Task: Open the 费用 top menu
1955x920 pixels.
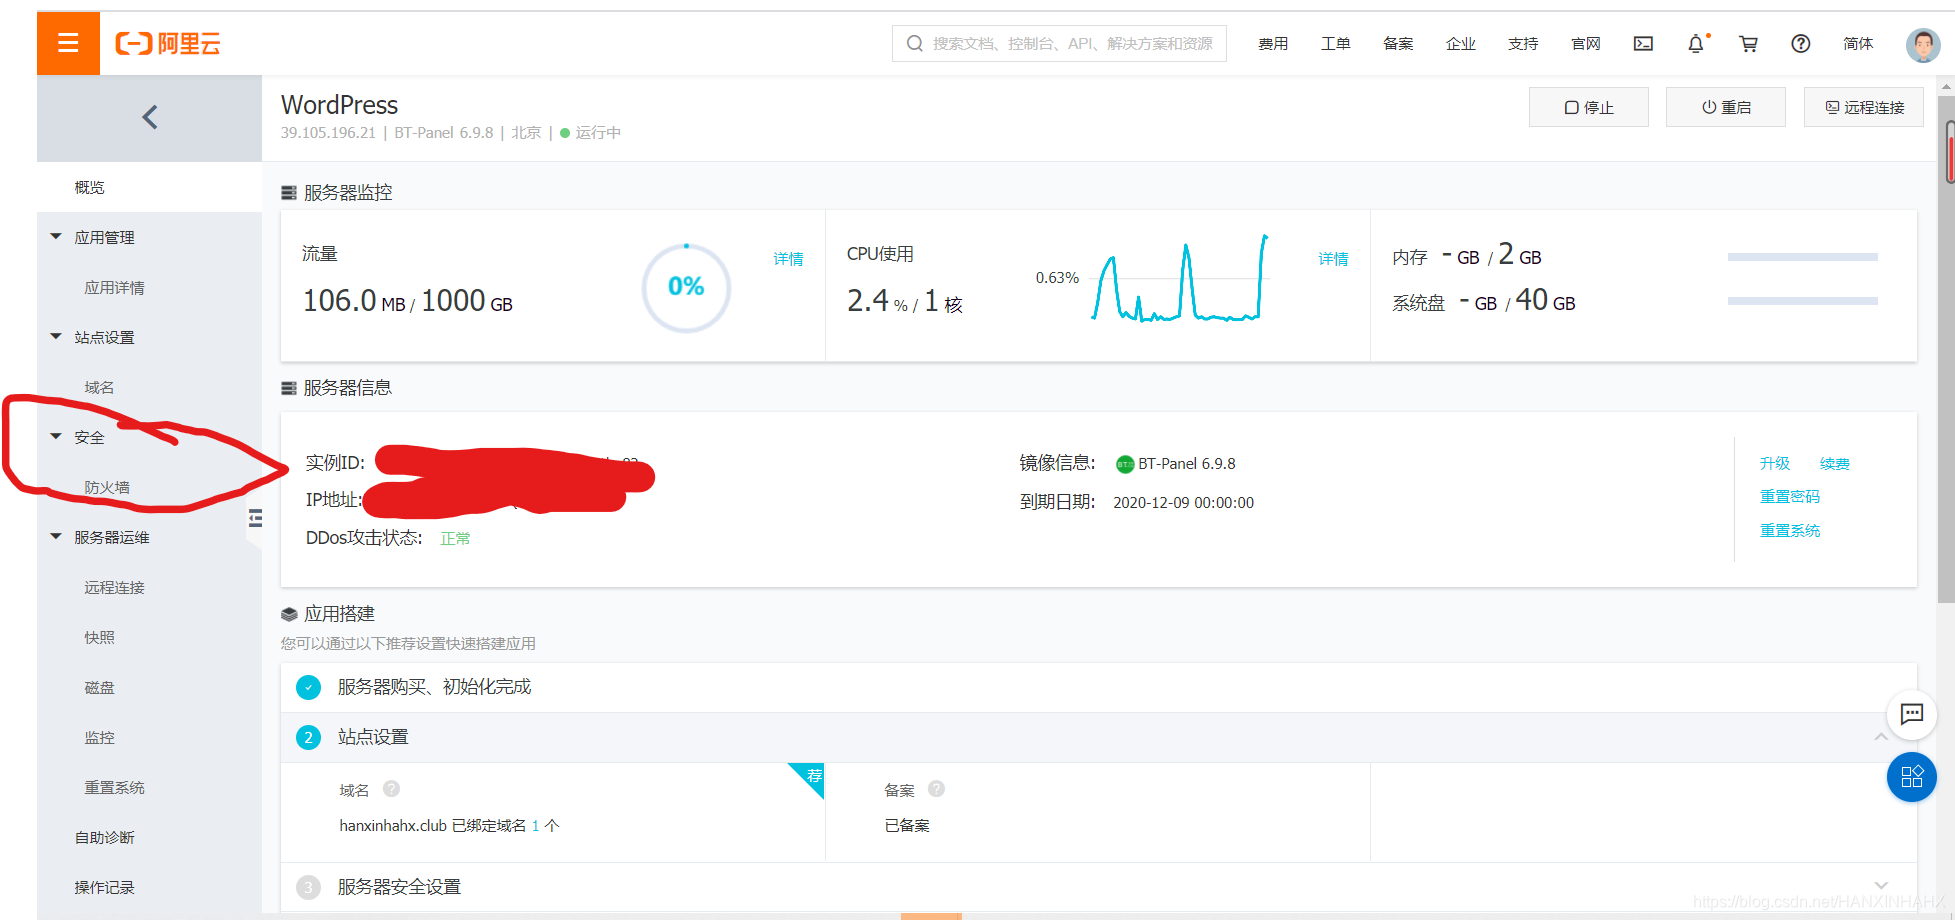Action: click(x=1273, y=43)
